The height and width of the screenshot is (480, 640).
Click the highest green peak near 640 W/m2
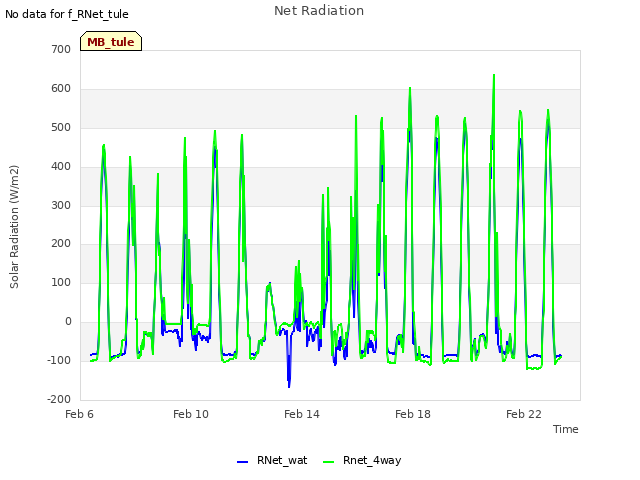pos(494,75)
